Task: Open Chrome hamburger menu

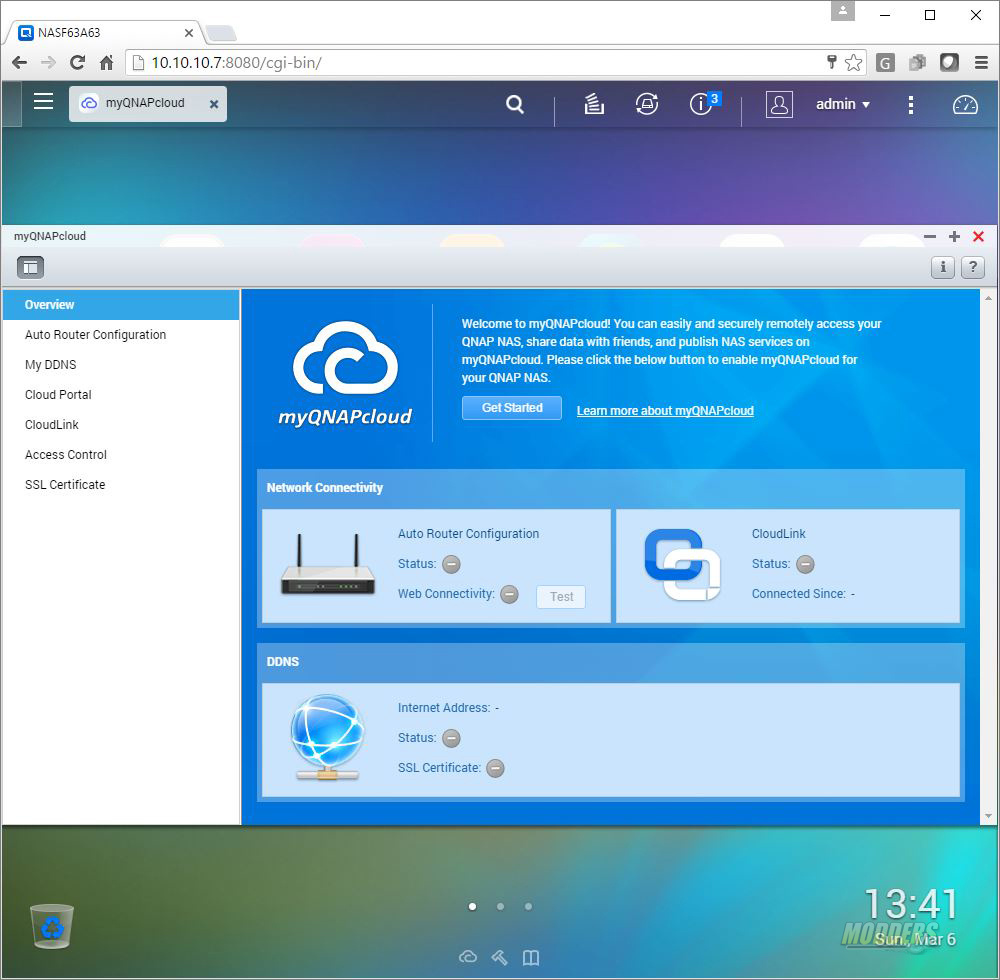Action: coord(982,62)
